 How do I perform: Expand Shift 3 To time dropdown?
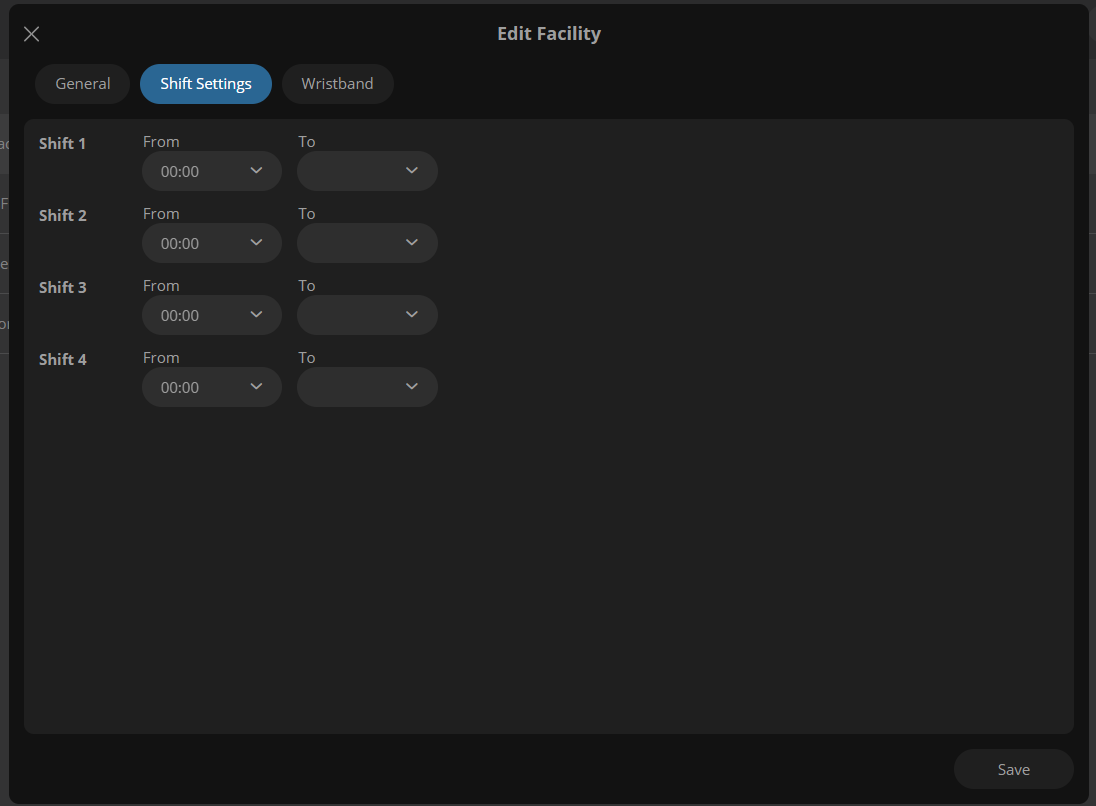click(367, 315)
